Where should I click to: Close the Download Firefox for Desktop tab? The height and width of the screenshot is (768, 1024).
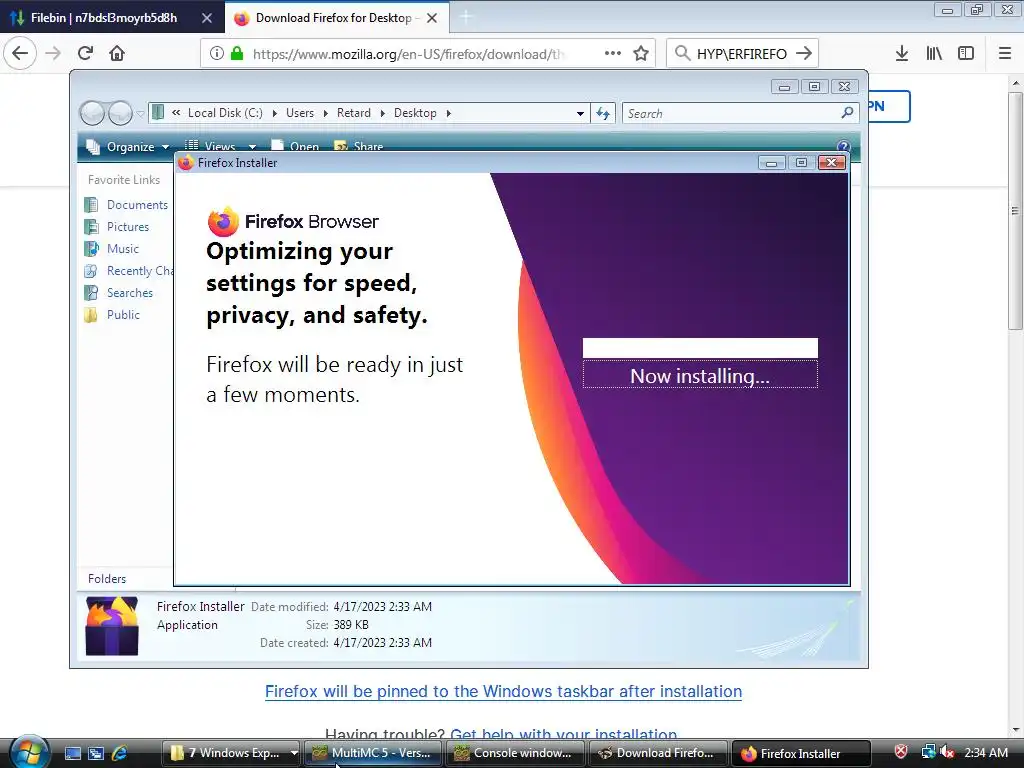pyautogui.click(x=432, y=18)
